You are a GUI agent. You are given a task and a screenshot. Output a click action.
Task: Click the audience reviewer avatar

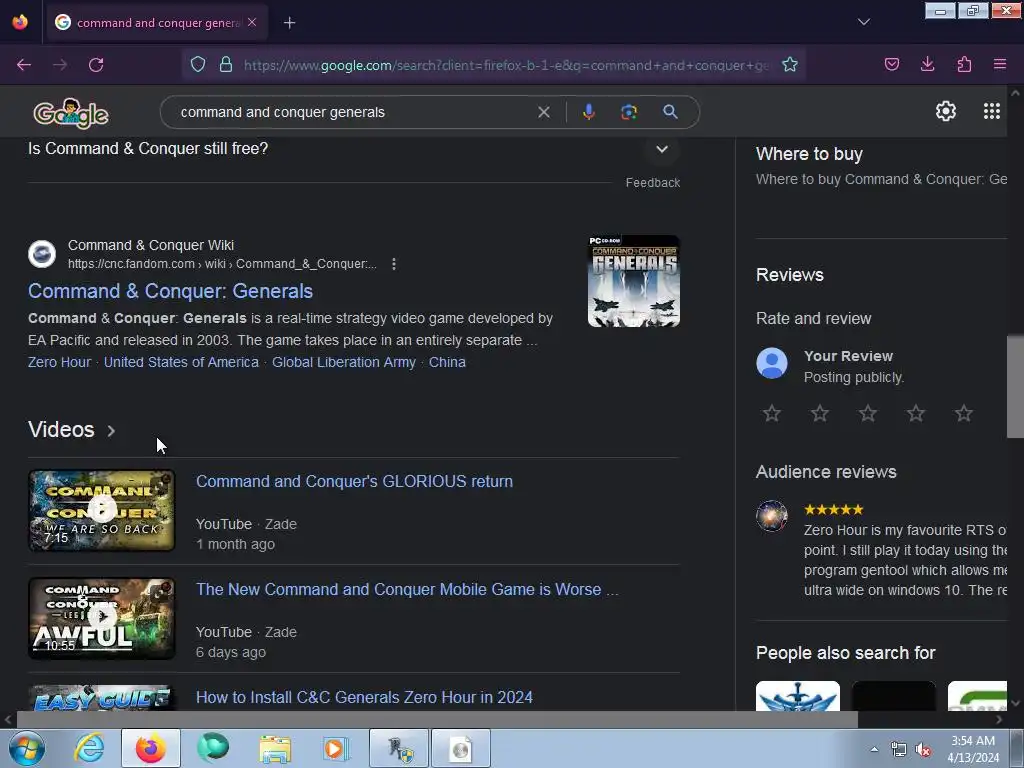(772, 516)
